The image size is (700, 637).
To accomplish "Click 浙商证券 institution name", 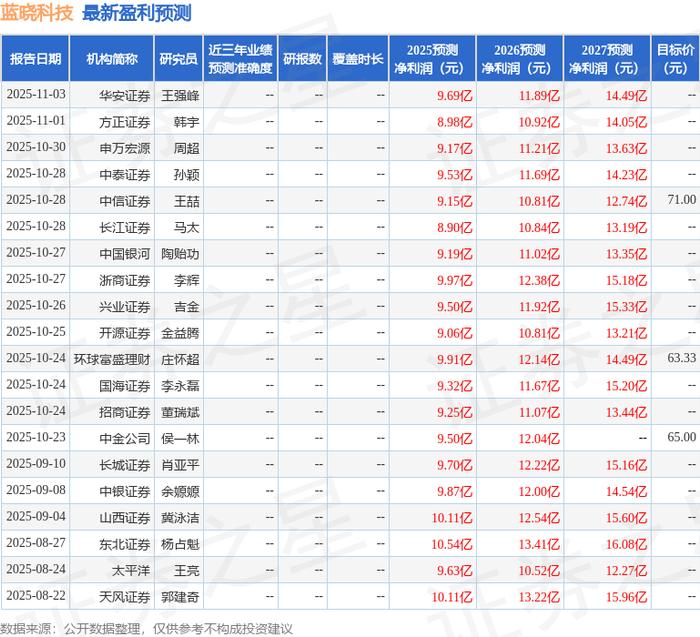I will click(x=125, y=280).
